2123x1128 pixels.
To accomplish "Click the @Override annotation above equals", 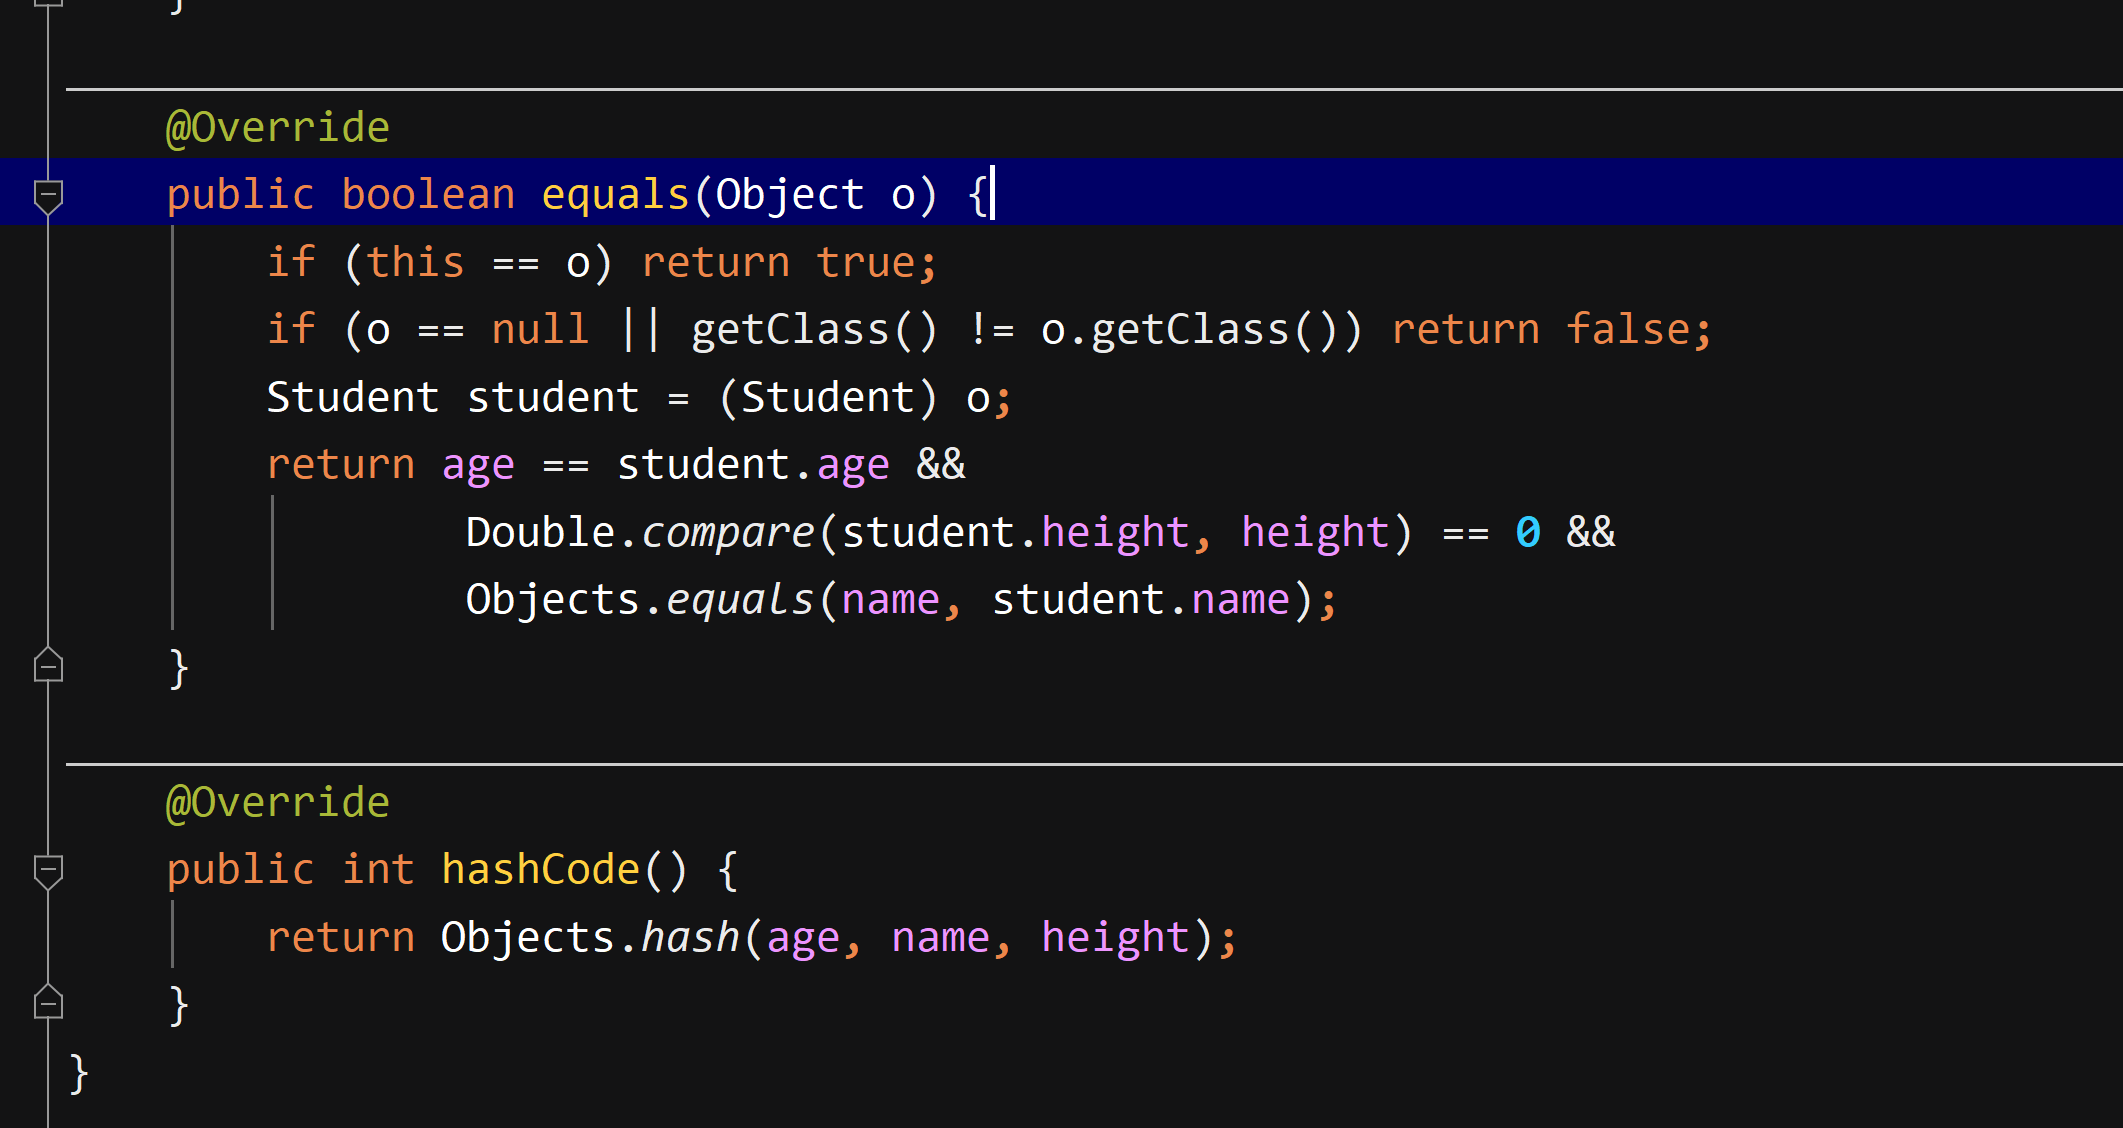I will point(278,126).
